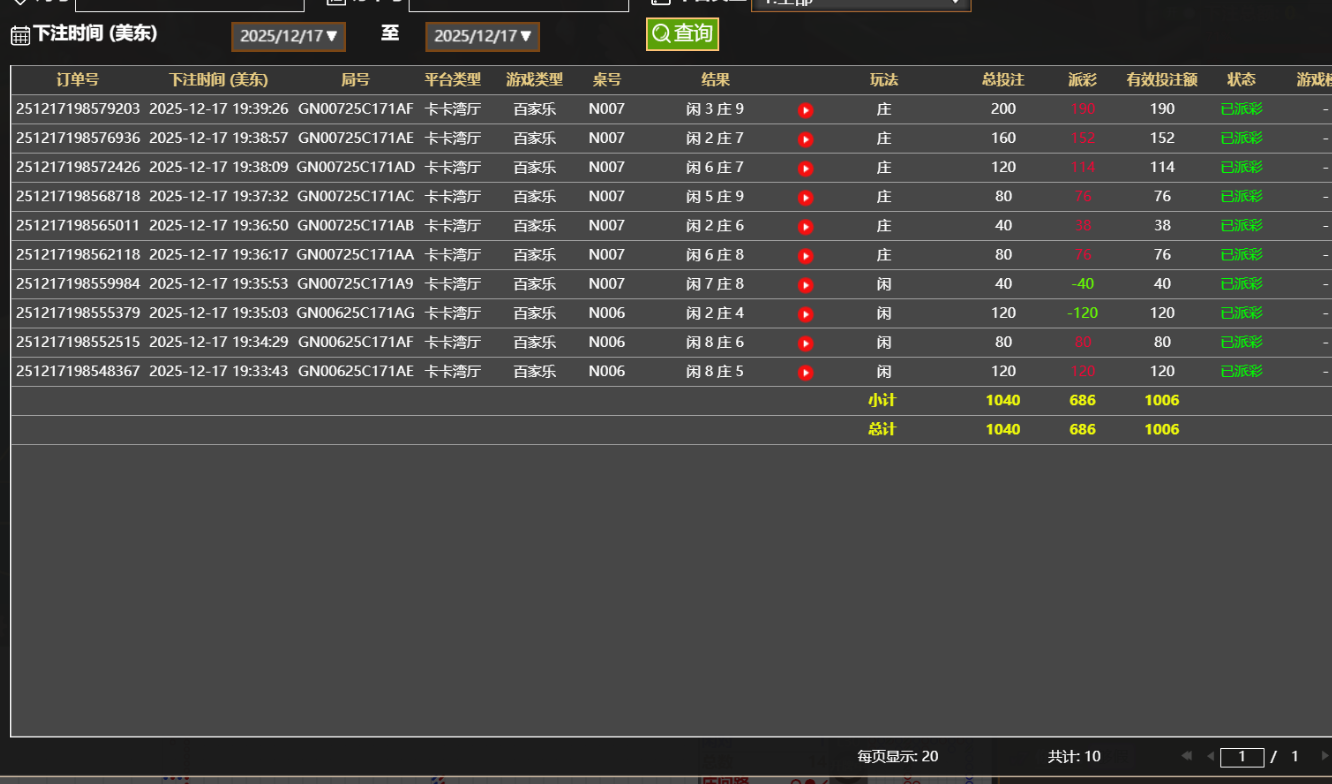1332x784 pixels.
Task: Open replay icon for round GN00625C171AG
Action: point(805,314)
